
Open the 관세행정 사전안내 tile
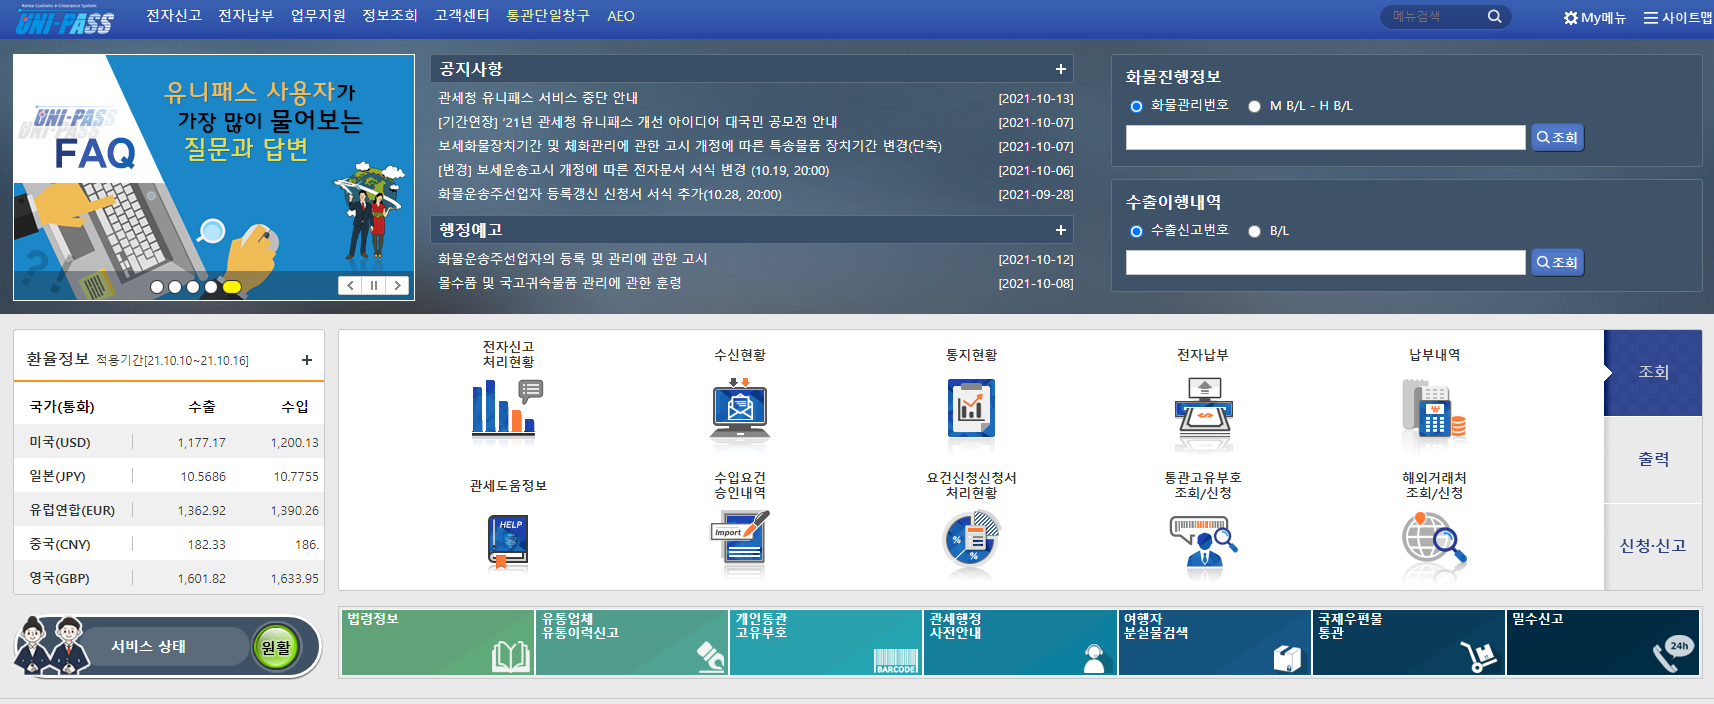click(1020, 643)
